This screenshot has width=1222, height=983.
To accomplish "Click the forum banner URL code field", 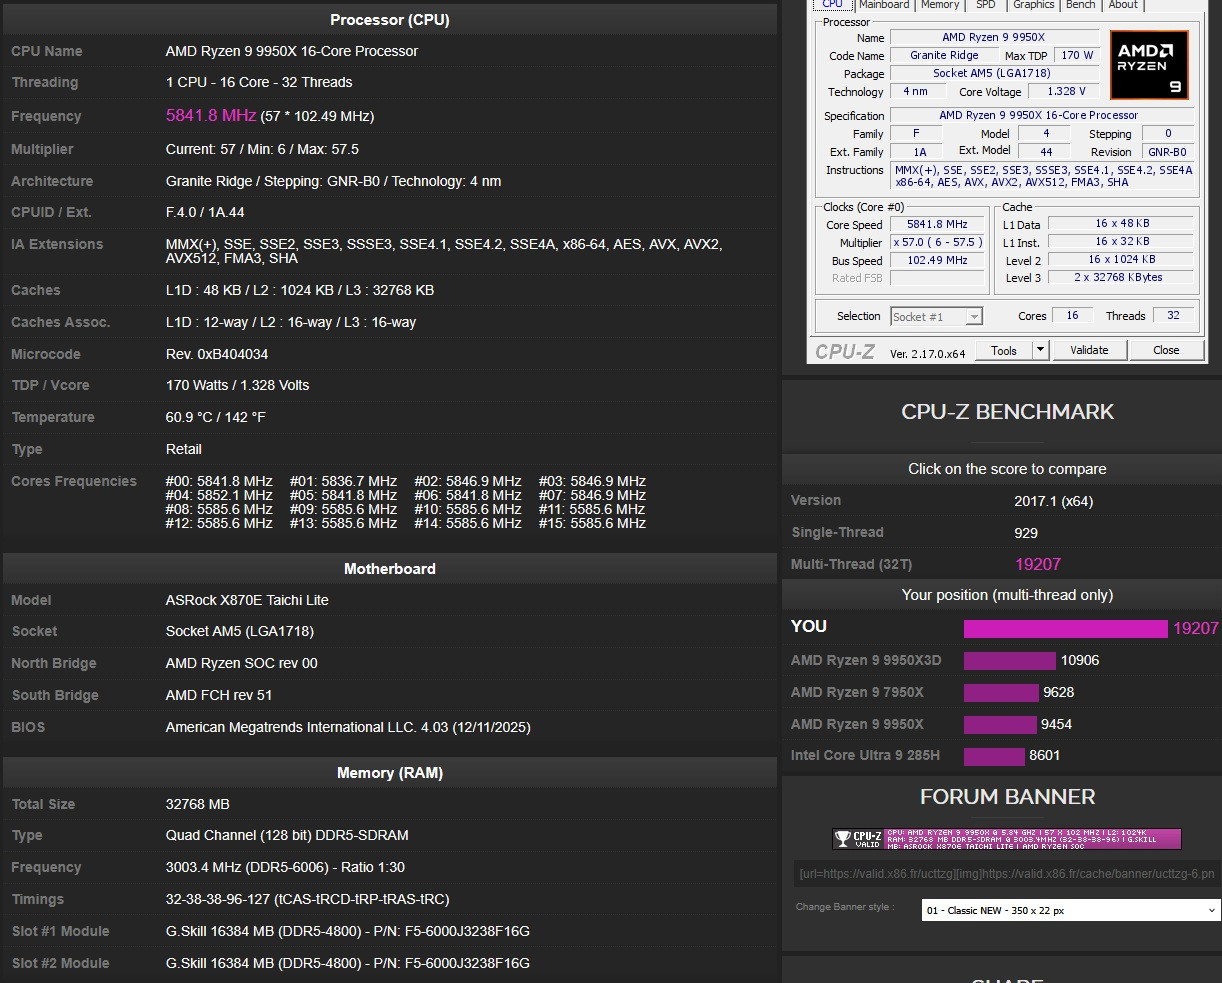I will pos(1007,873).
